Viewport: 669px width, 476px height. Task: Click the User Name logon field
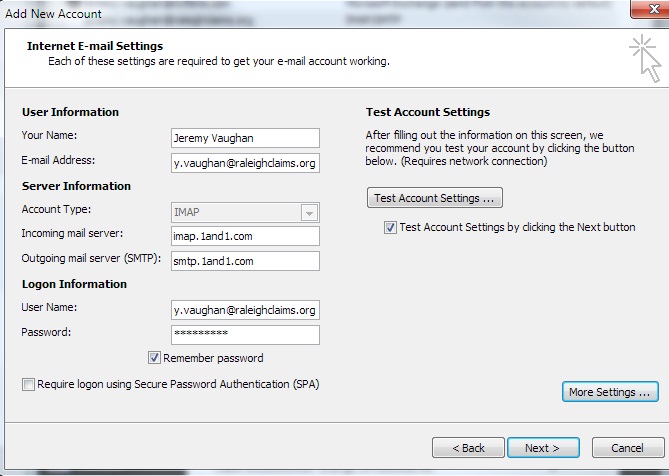(x=245, y=310)
